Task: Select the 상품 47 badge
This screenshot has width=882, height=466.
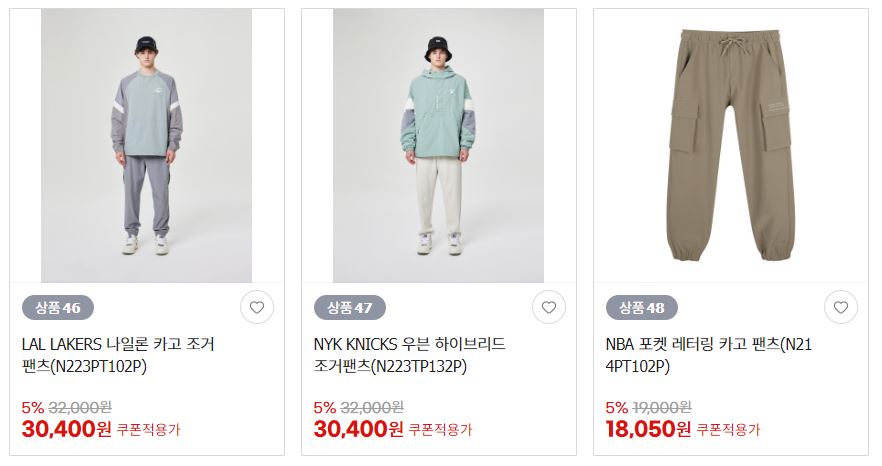Action: point(350,308)
